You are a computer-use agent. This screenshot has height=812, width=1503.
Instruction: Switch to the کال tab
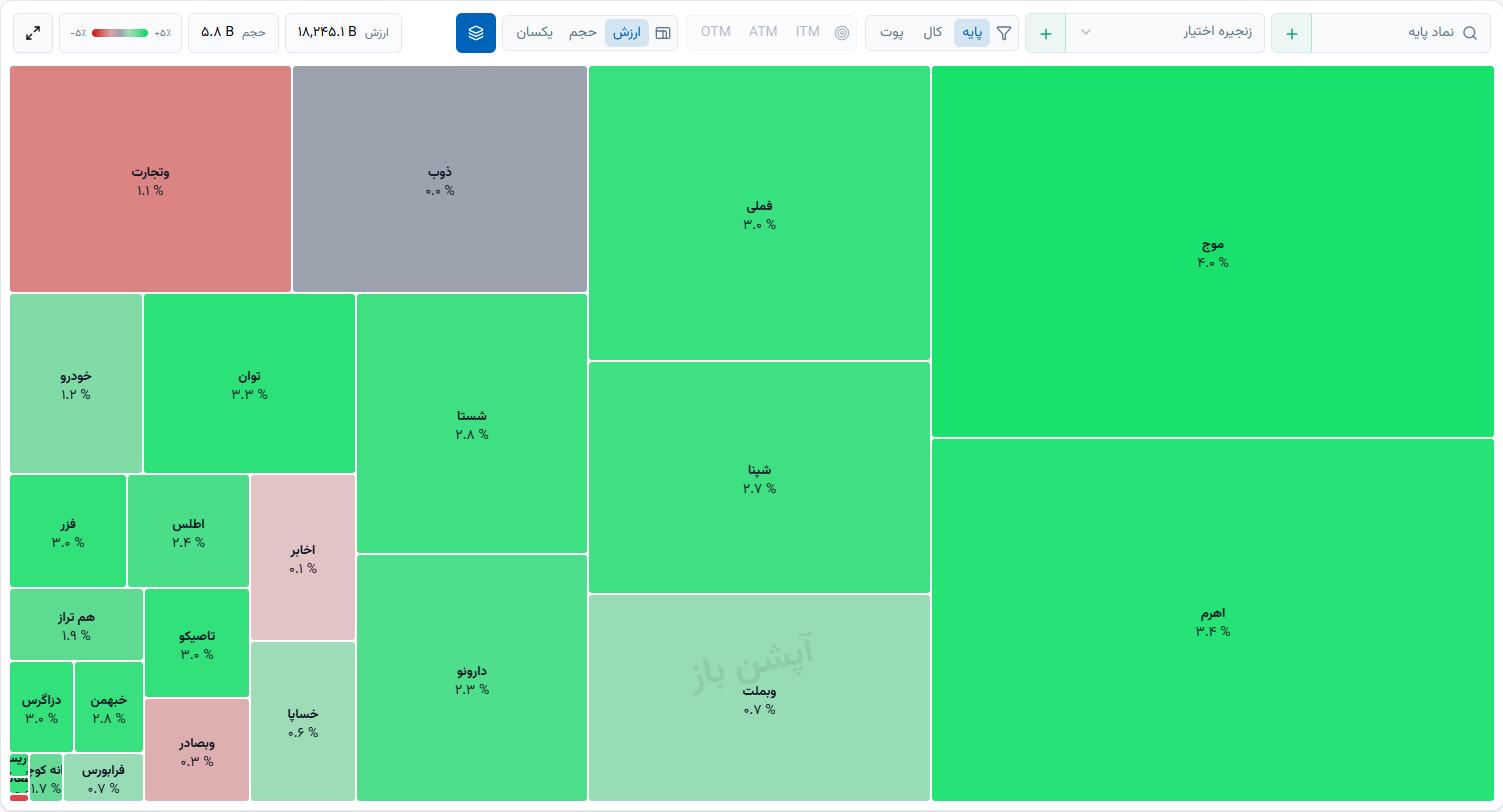[933, 32]
